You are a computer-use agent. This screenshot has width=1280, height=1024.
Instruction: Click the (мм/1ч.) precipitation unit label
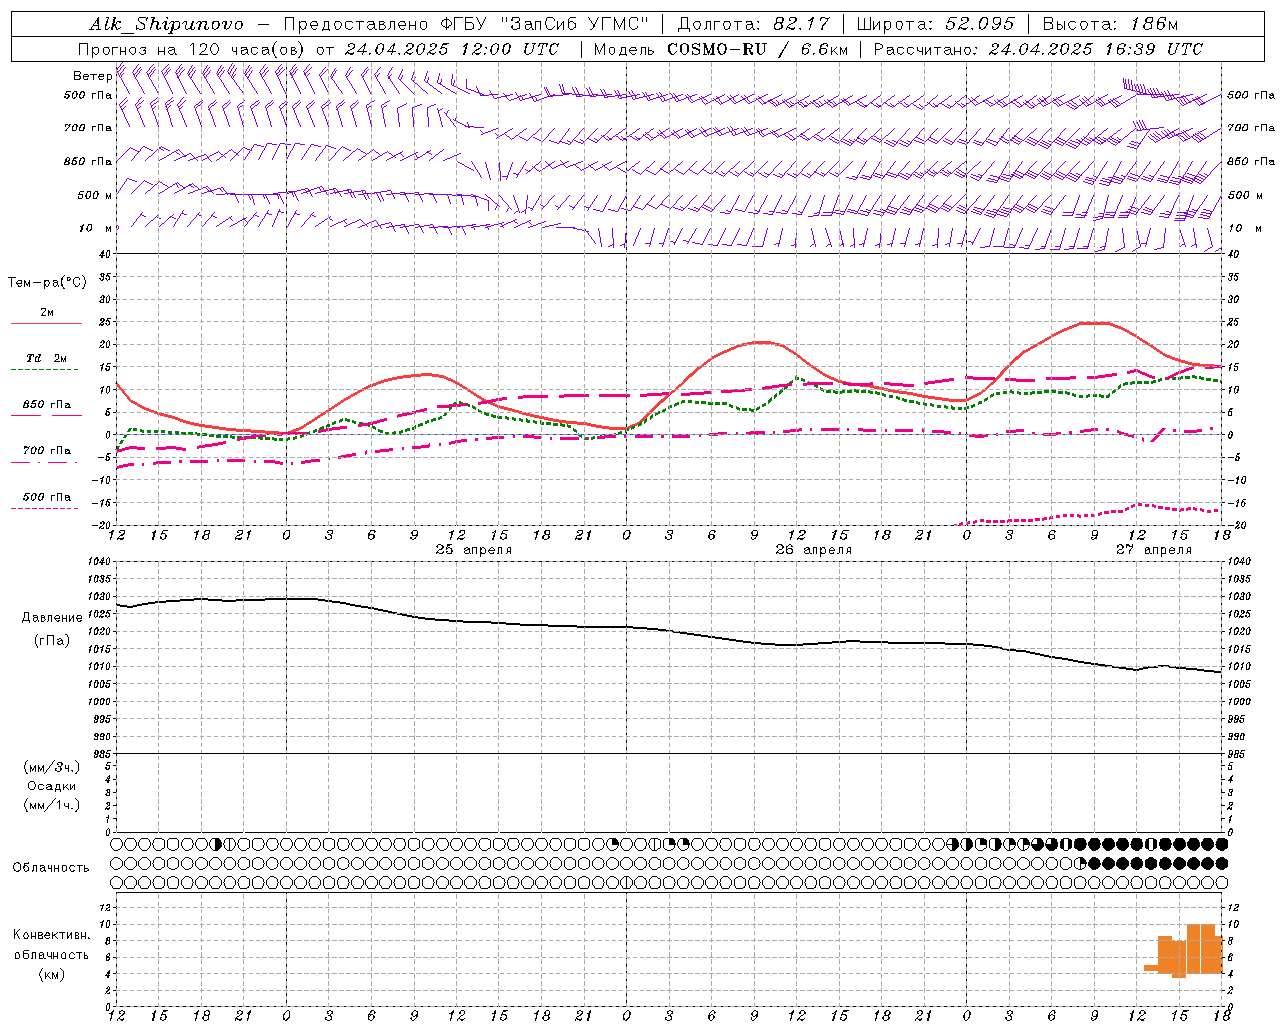pos(52,805)
